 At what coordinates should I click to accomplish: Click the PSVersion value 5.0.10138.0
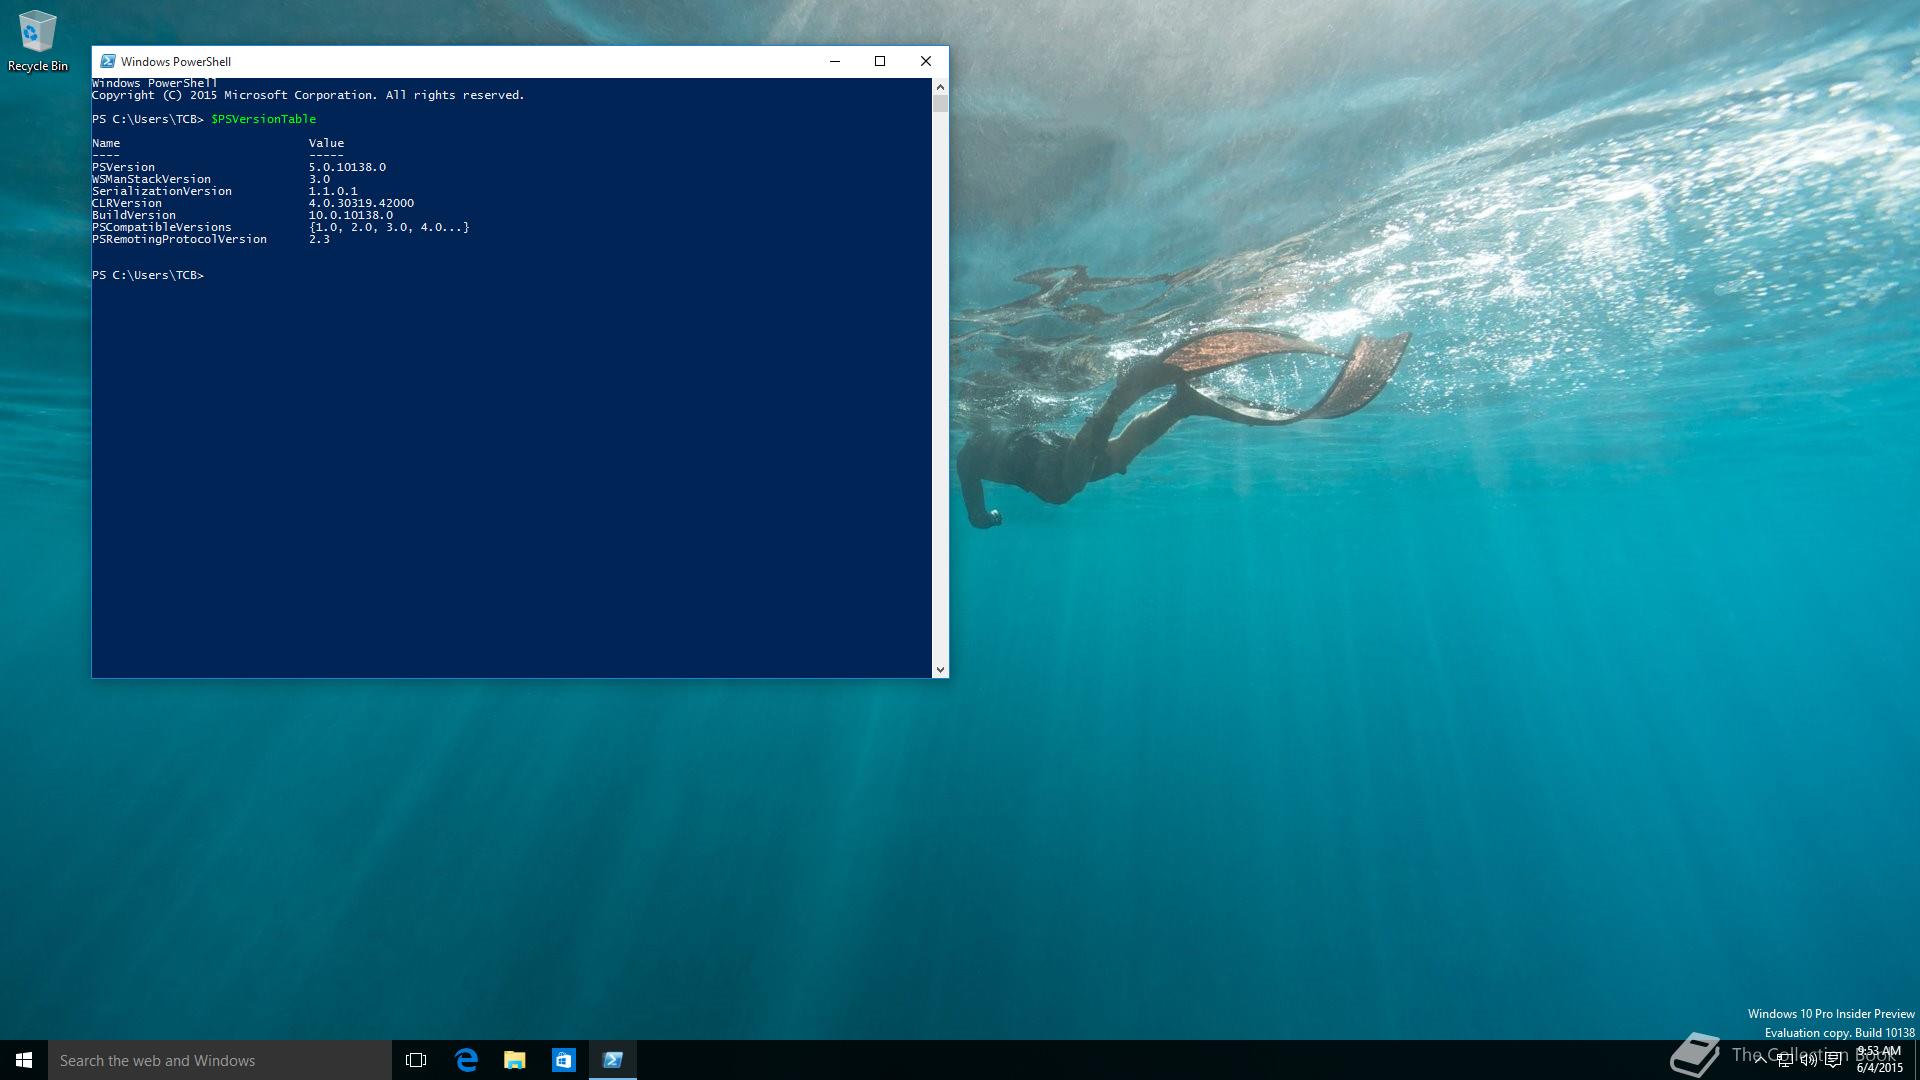click(347, 167)
